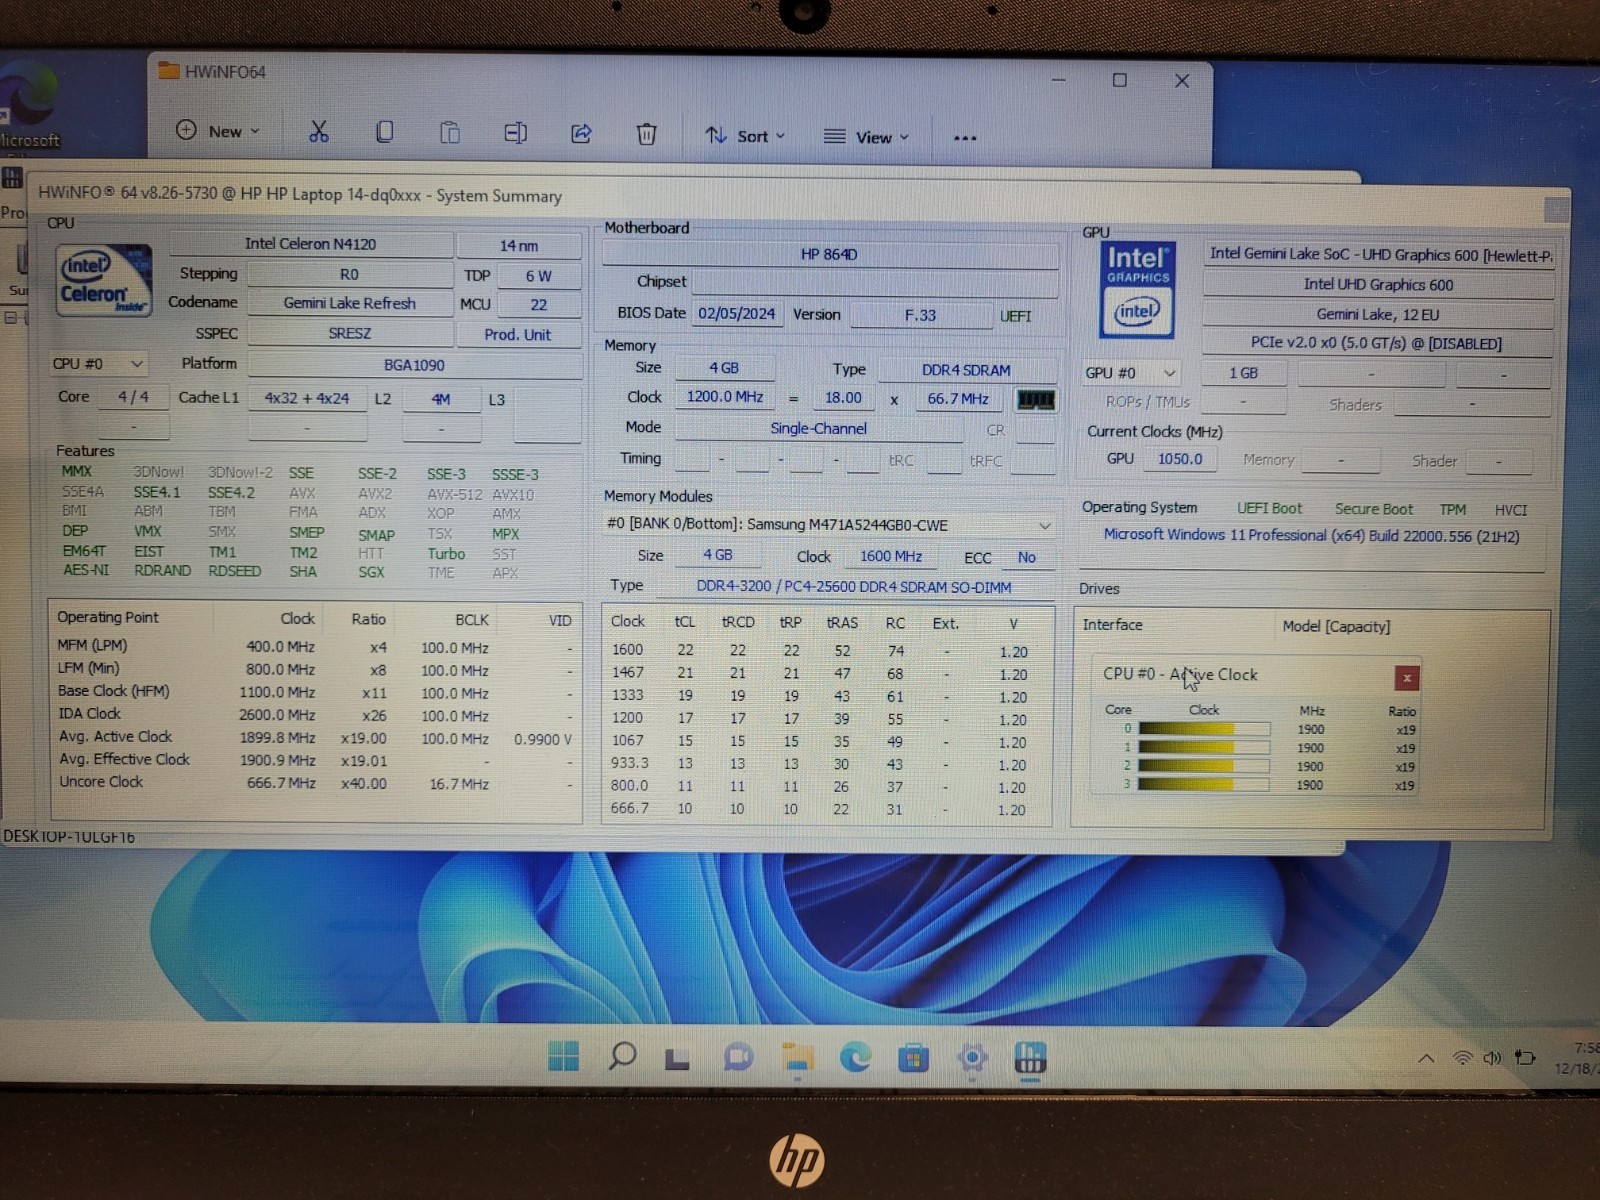This screenshot has width=1600, height=1200.
Task: Open the Settings gear on the taskbar
Action: click(x=972, y=1058)
